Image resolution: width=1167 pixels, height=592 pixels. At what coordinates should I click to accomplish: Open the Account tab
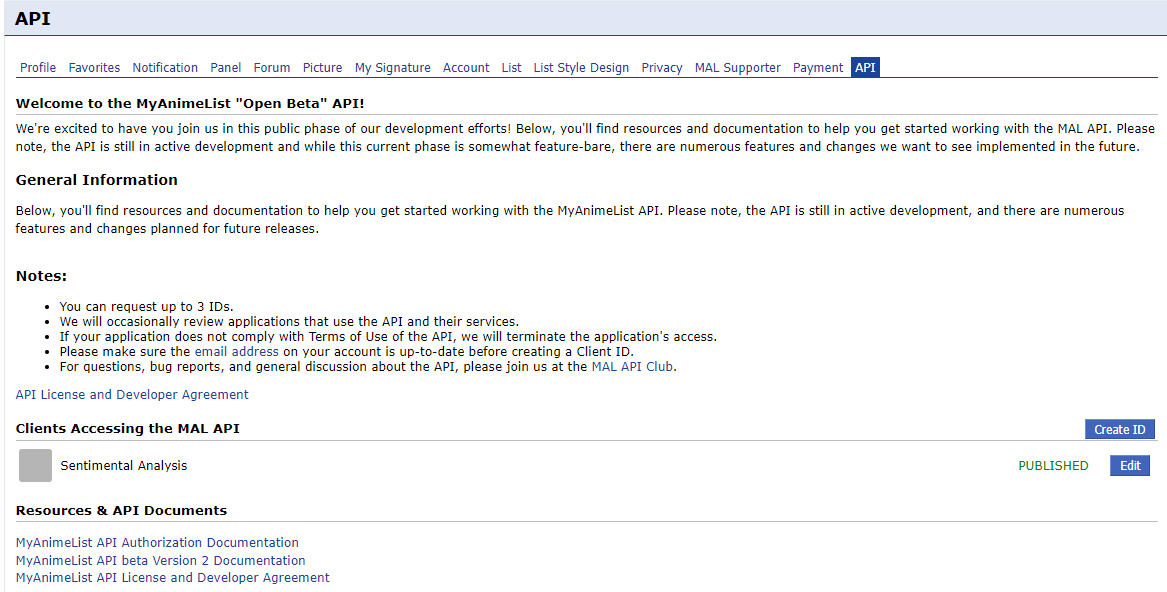click(x=466, y=68)
